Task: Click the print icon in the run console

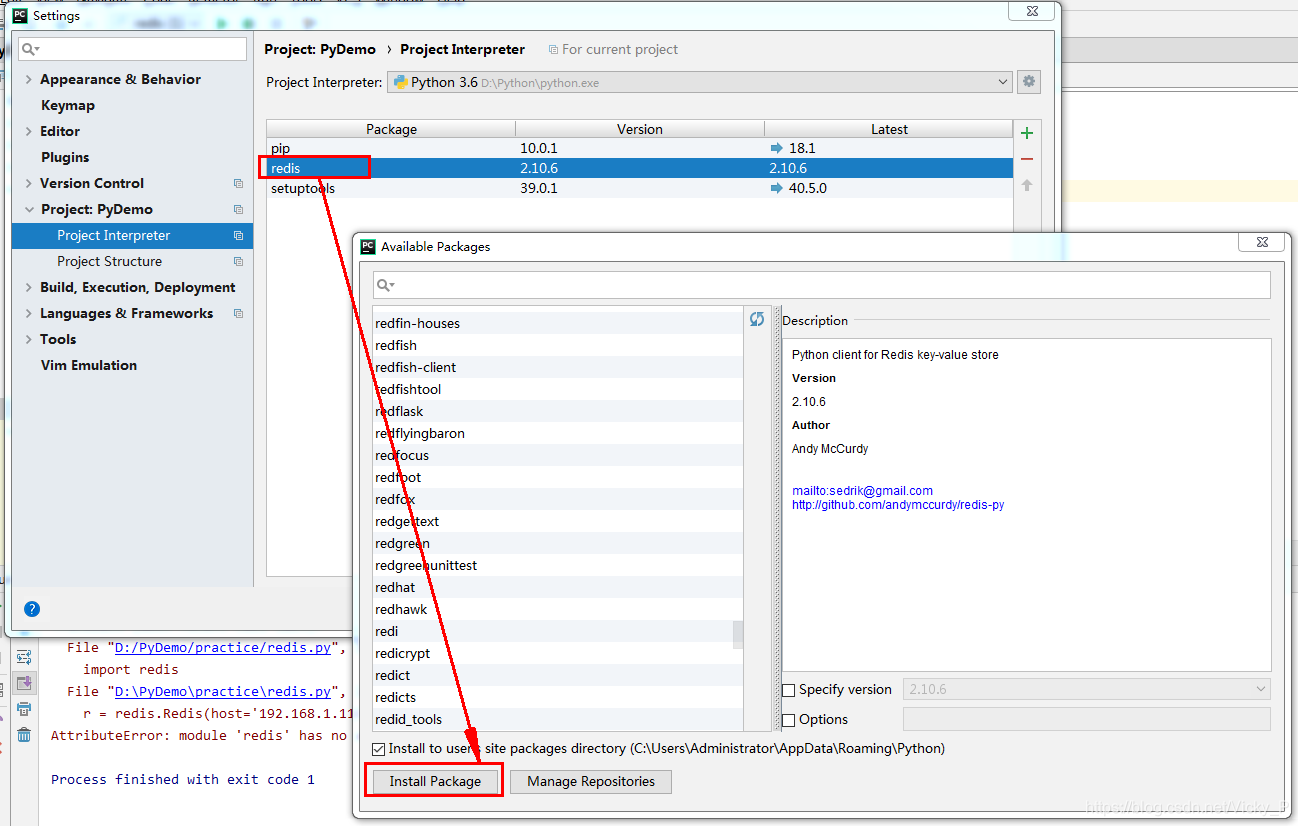Action: click(x=24, y=710)
